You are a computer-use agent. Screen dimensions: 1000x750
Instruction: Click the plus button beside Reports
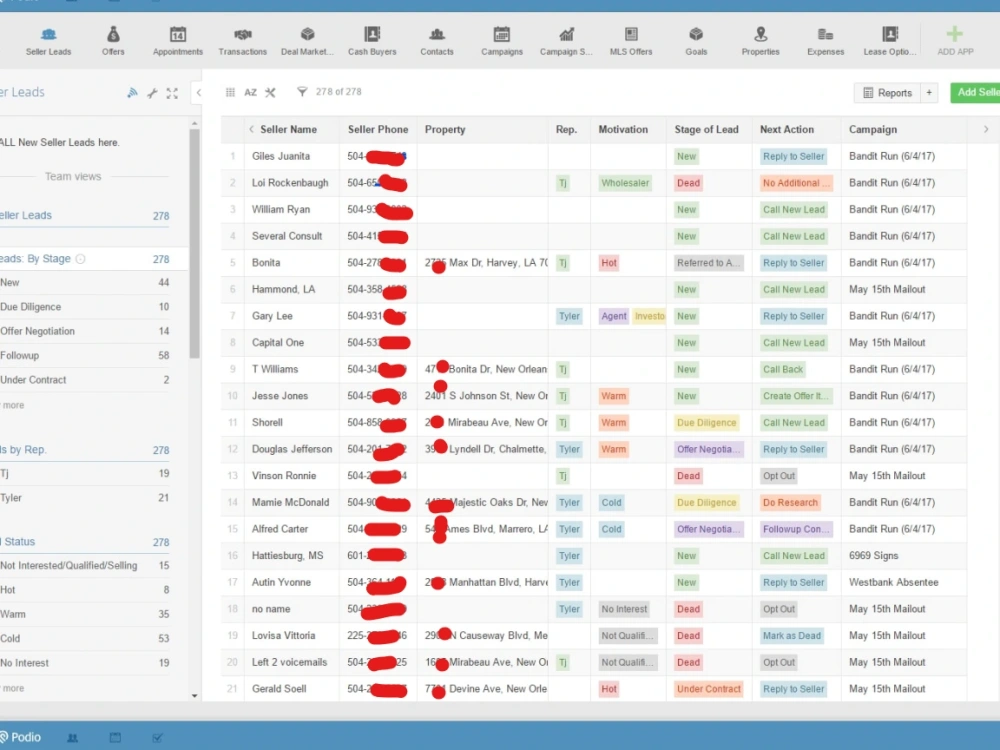click(929, 92)
